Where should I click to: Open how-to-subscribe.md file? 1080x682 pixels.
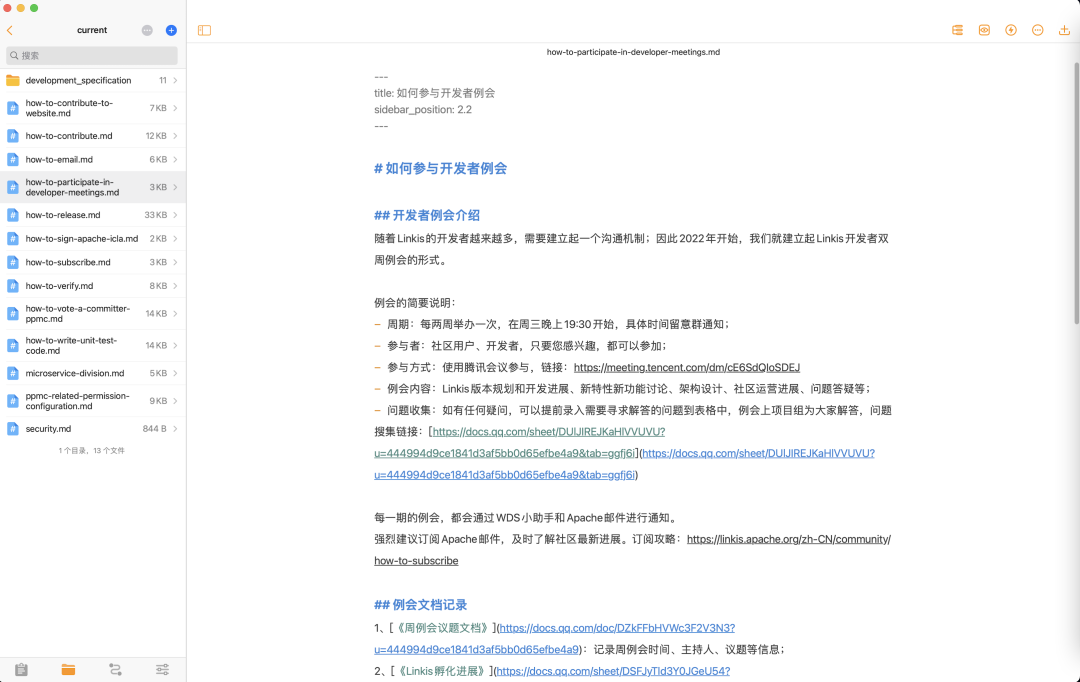[x=93, y=262]
